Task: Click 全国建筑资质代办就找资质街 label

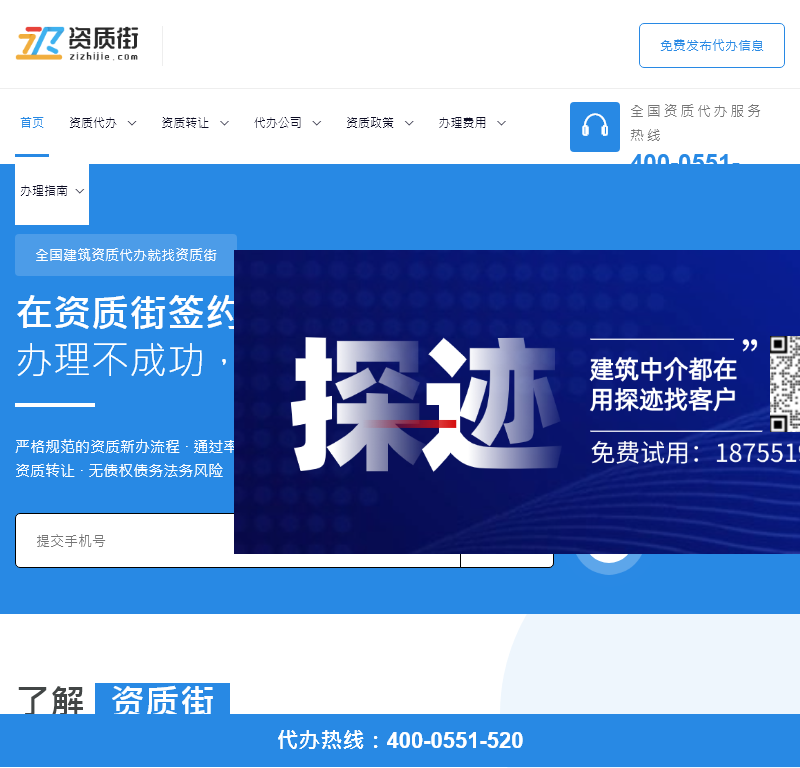Action: tap(126, 255)
